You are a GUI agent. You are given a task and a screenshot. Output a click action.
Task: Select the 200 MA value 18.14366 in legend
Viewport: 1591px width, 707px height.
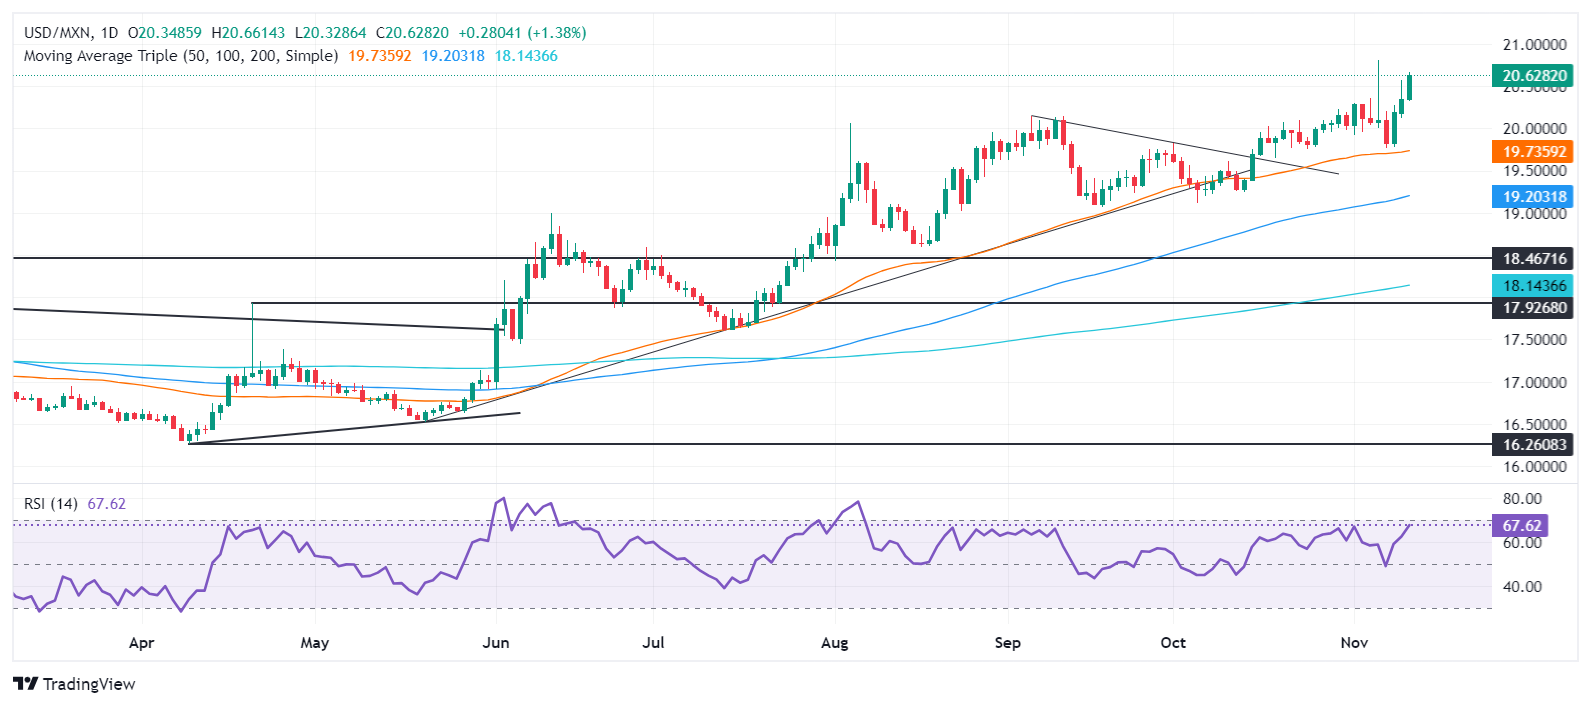pos(526,56)
